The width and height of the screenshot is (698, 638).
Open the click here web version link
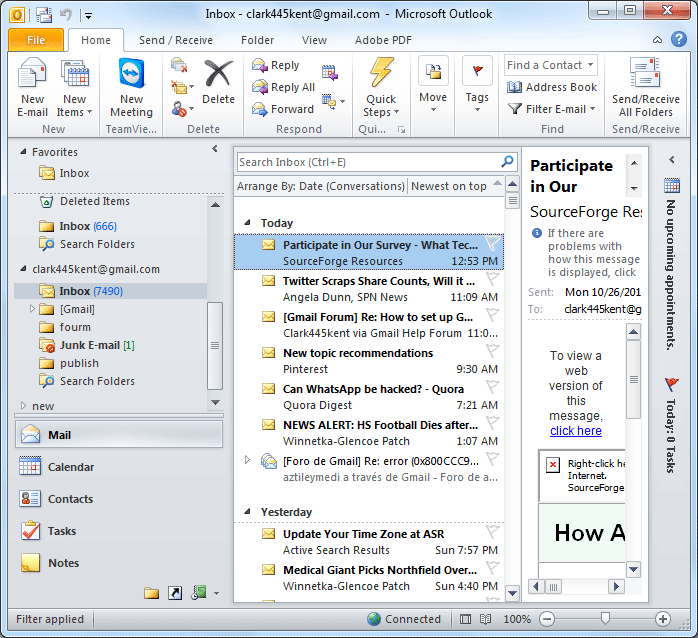pyautogui.click(x=576, y=431)
